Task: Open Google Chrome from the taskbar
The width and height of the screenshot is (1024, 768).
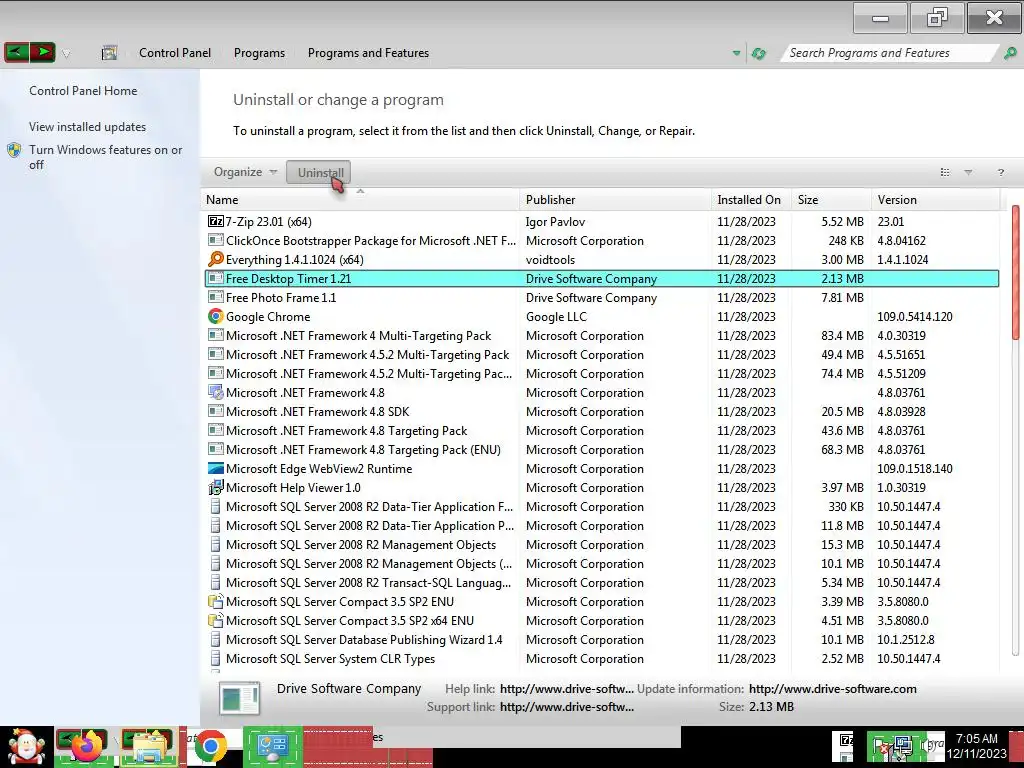Action: click(x=210, y=747)
